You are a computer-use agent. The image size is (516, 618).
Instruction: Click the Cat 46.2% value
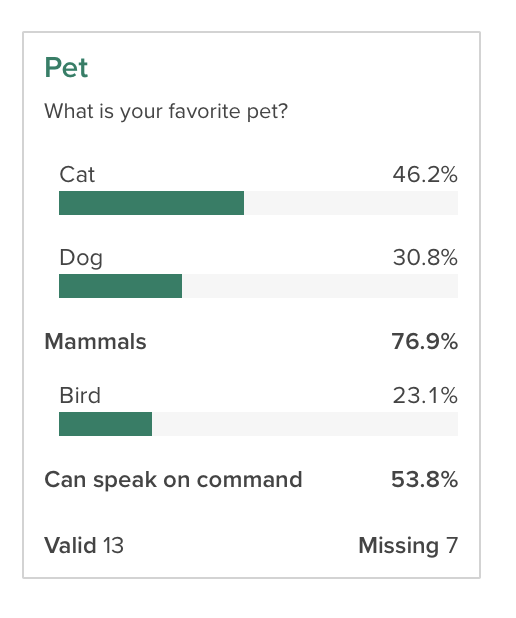tap(425, 174)
